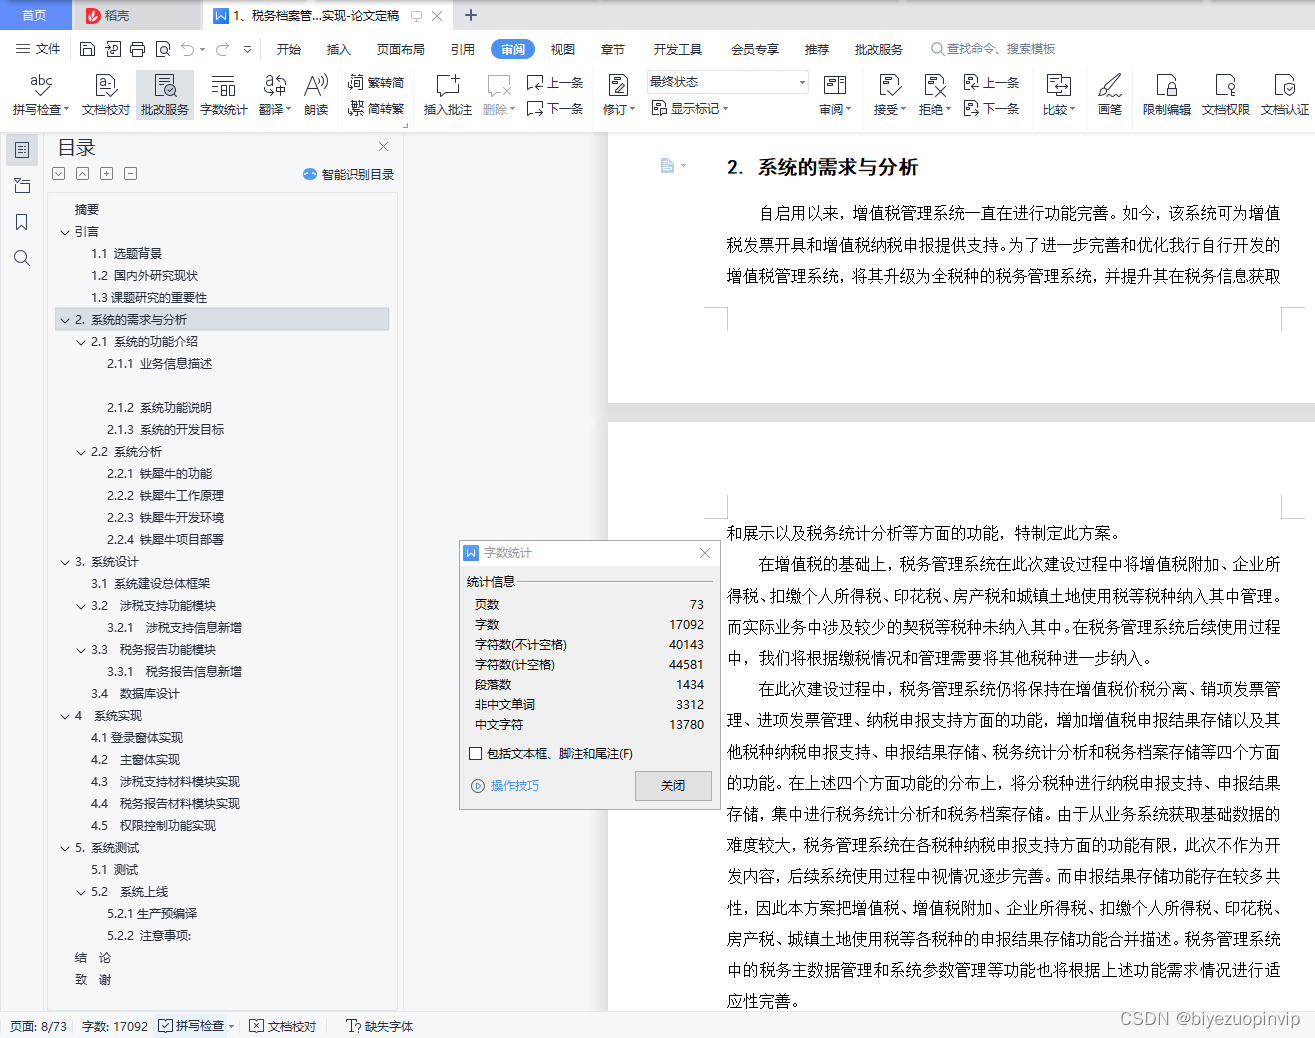Click the print icon in quick toolbar

tap(138, 49)
